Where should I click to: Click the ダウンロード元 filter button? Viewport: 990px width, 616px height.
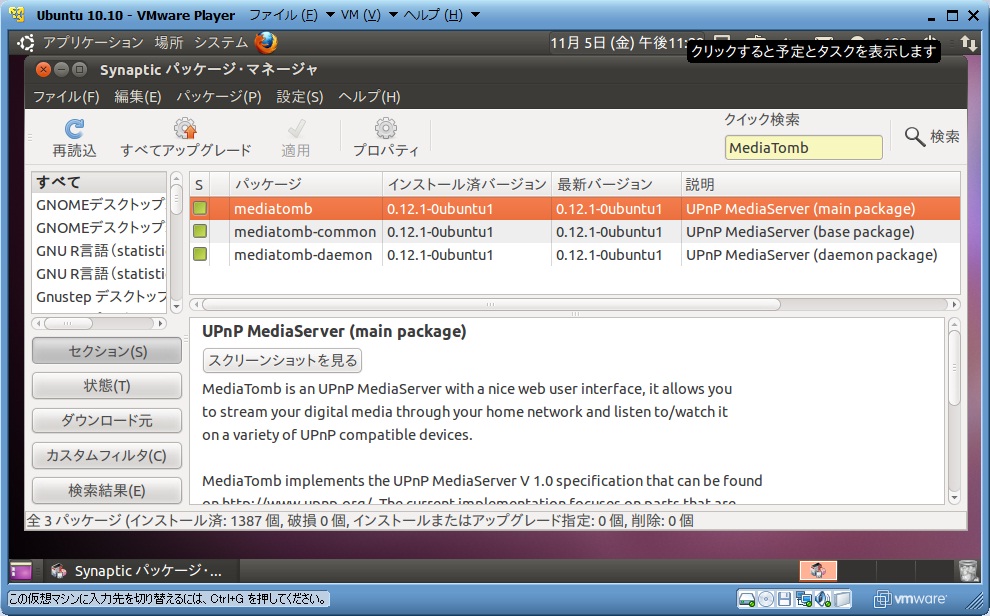coord(107,420)
